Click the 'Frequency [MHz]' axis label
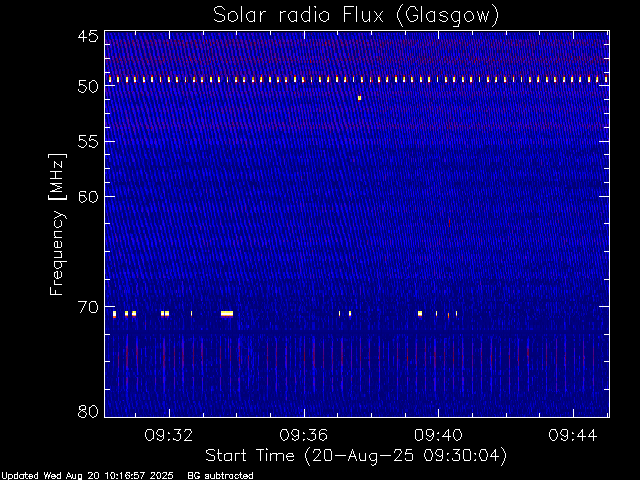 tap(57, 224)
